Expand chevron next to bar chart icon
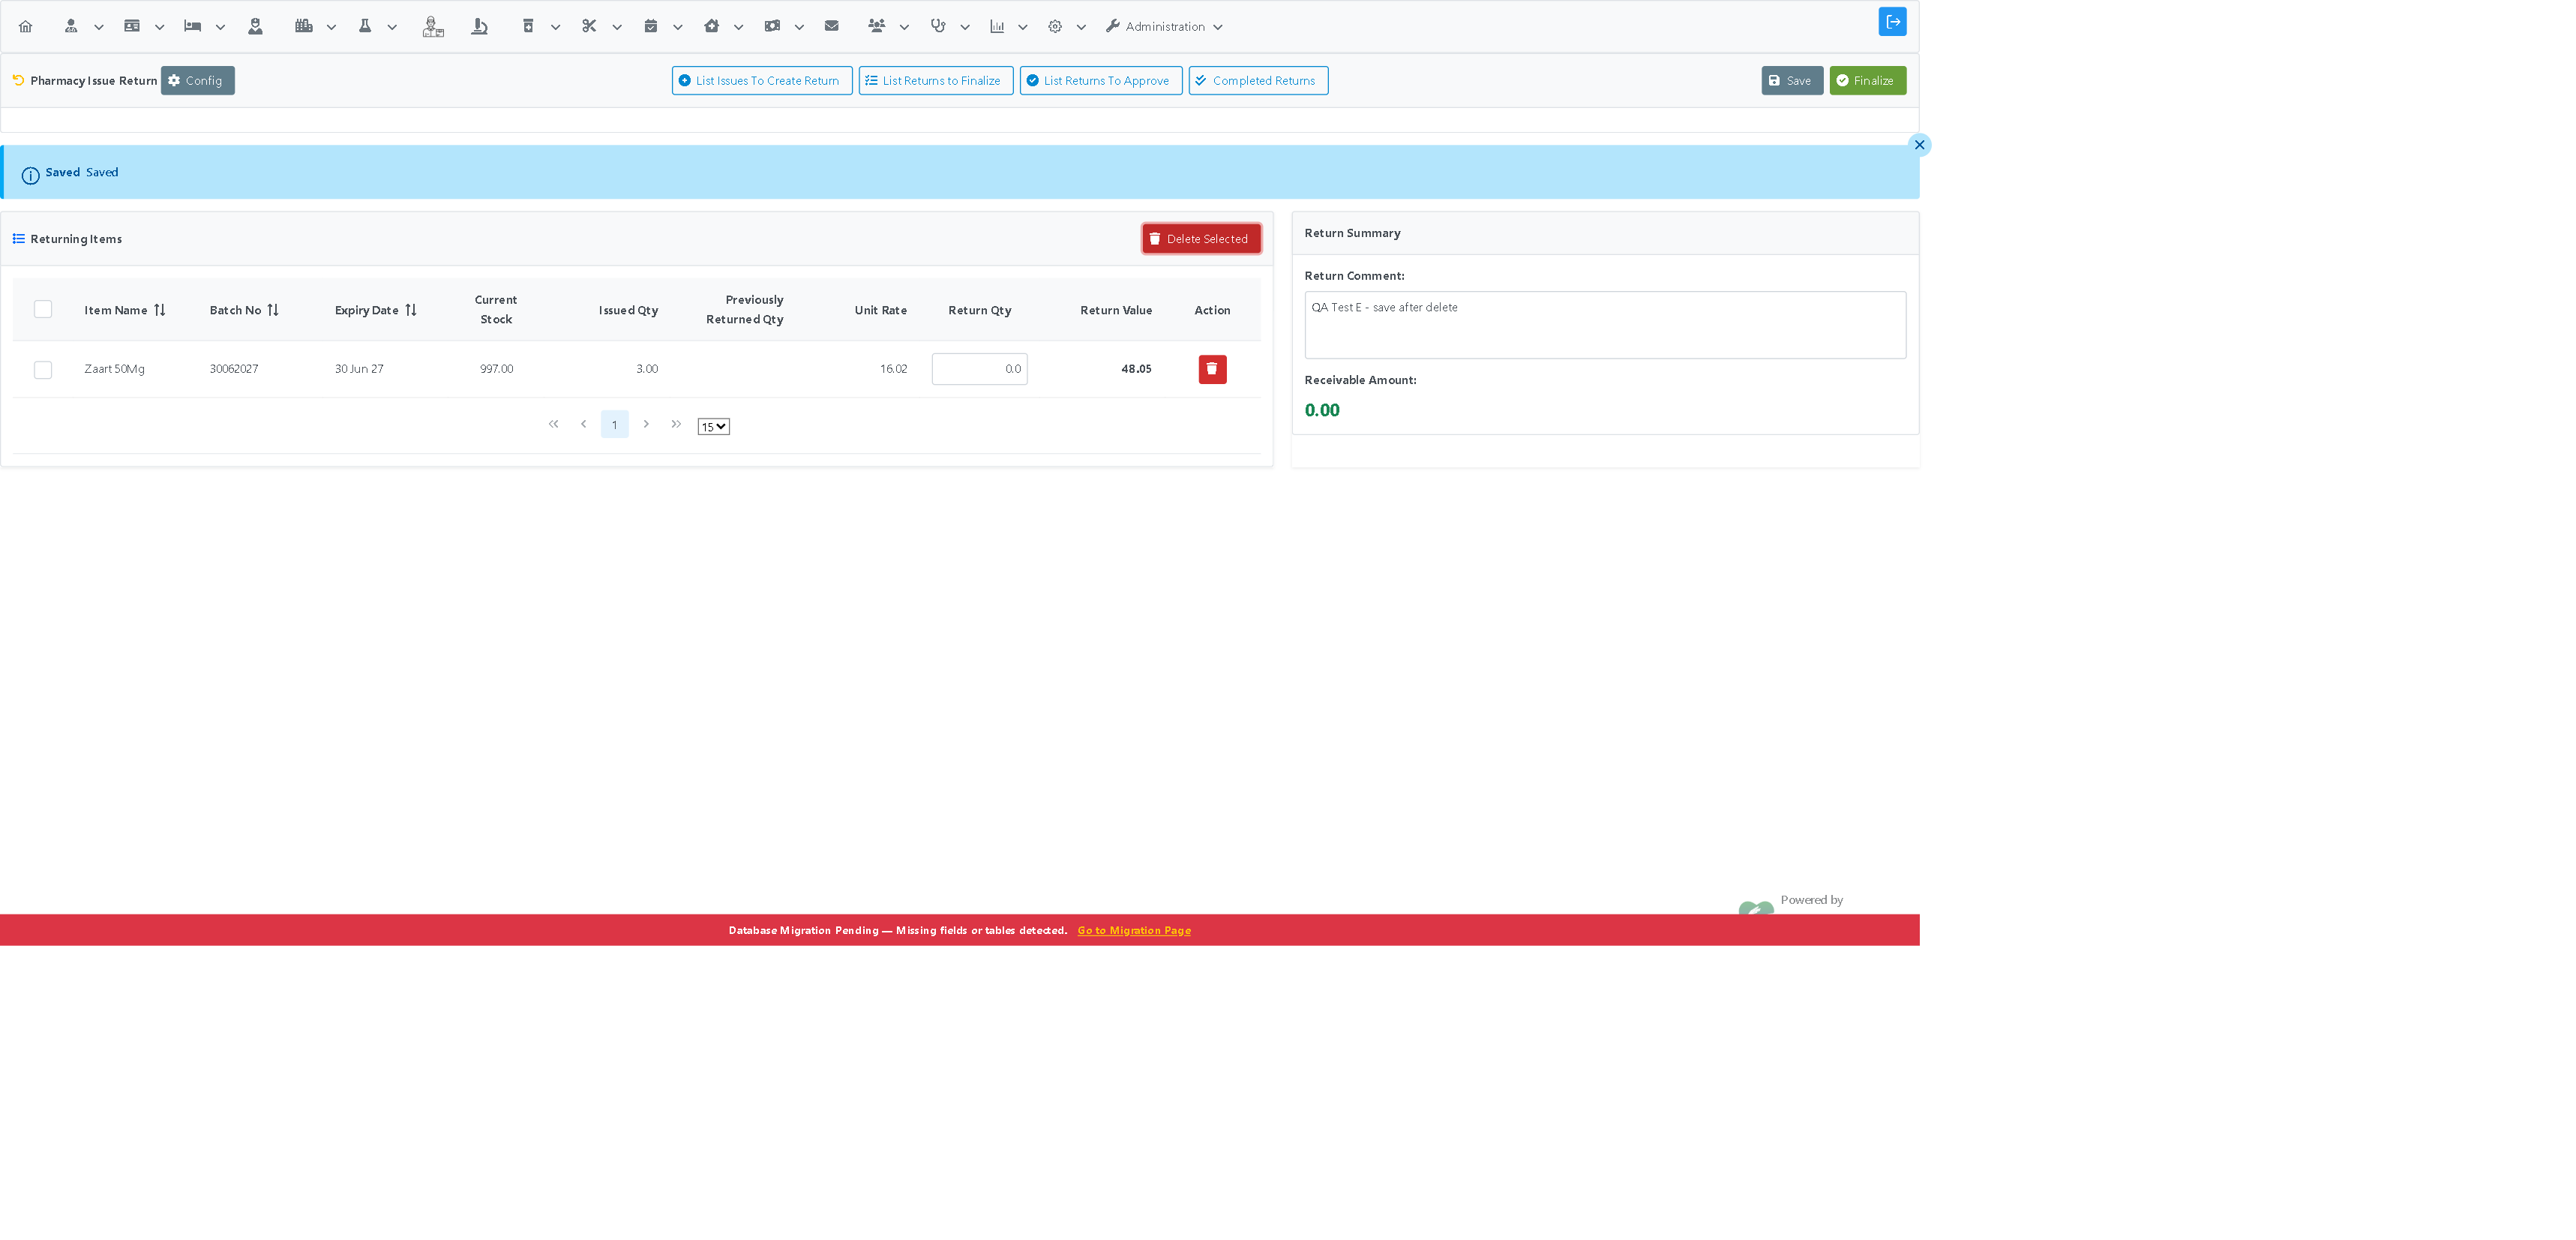 1022,28
